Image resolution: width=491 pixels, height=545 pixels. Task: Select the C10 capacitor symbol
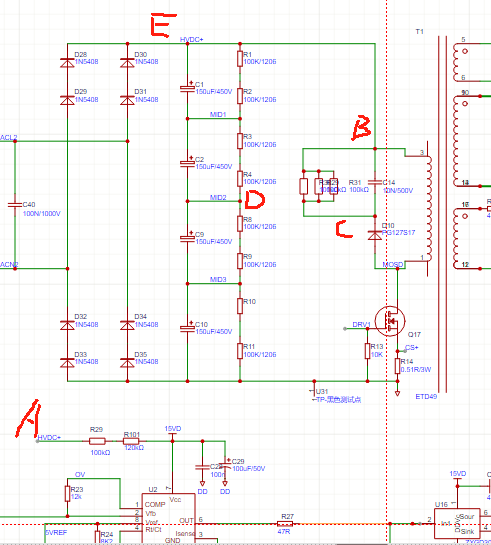187,328
